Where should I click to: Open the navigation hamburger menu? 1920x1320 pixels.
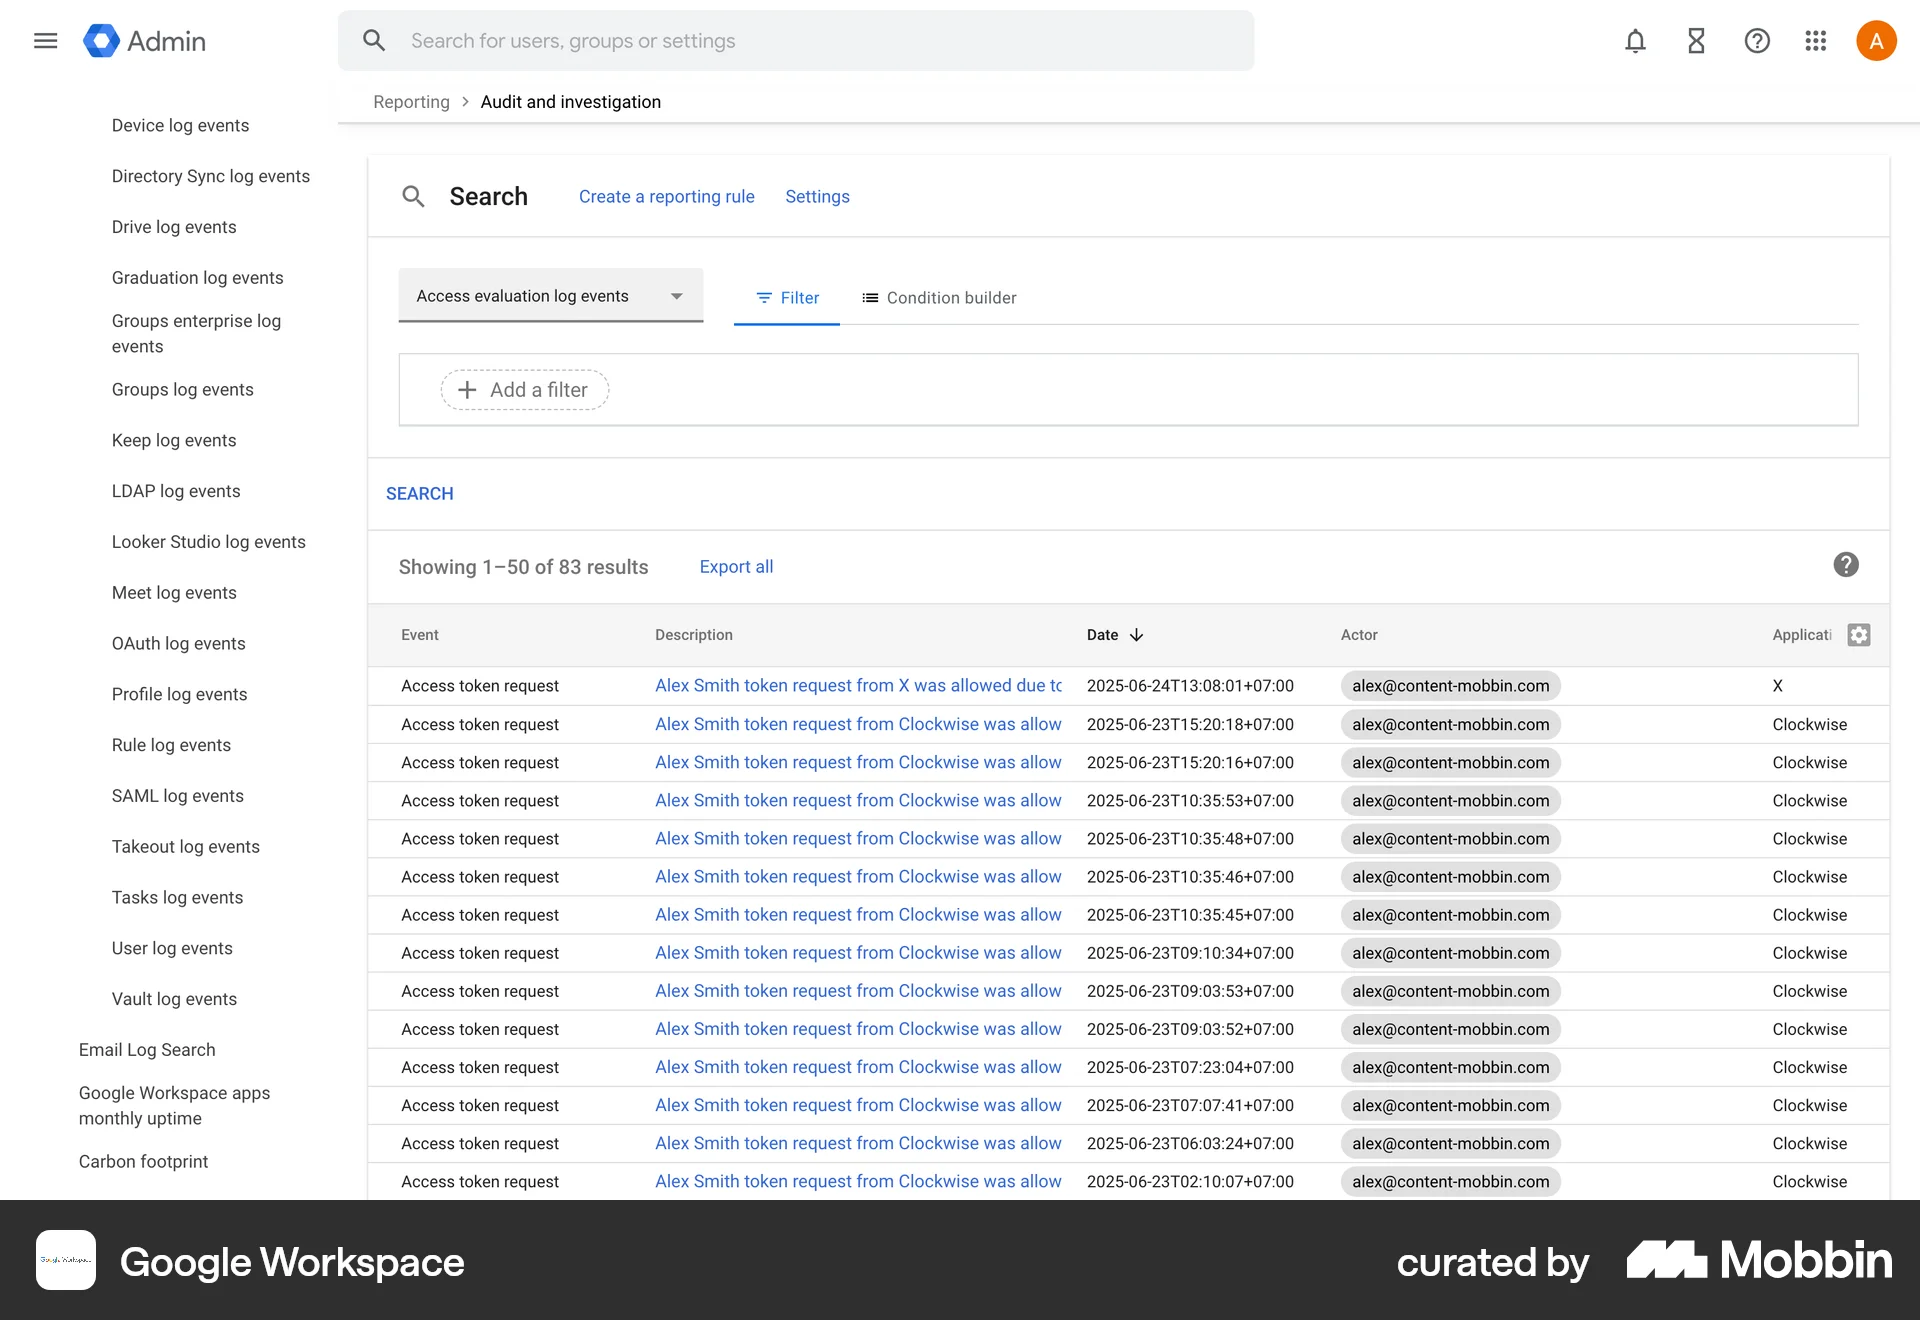45,40
